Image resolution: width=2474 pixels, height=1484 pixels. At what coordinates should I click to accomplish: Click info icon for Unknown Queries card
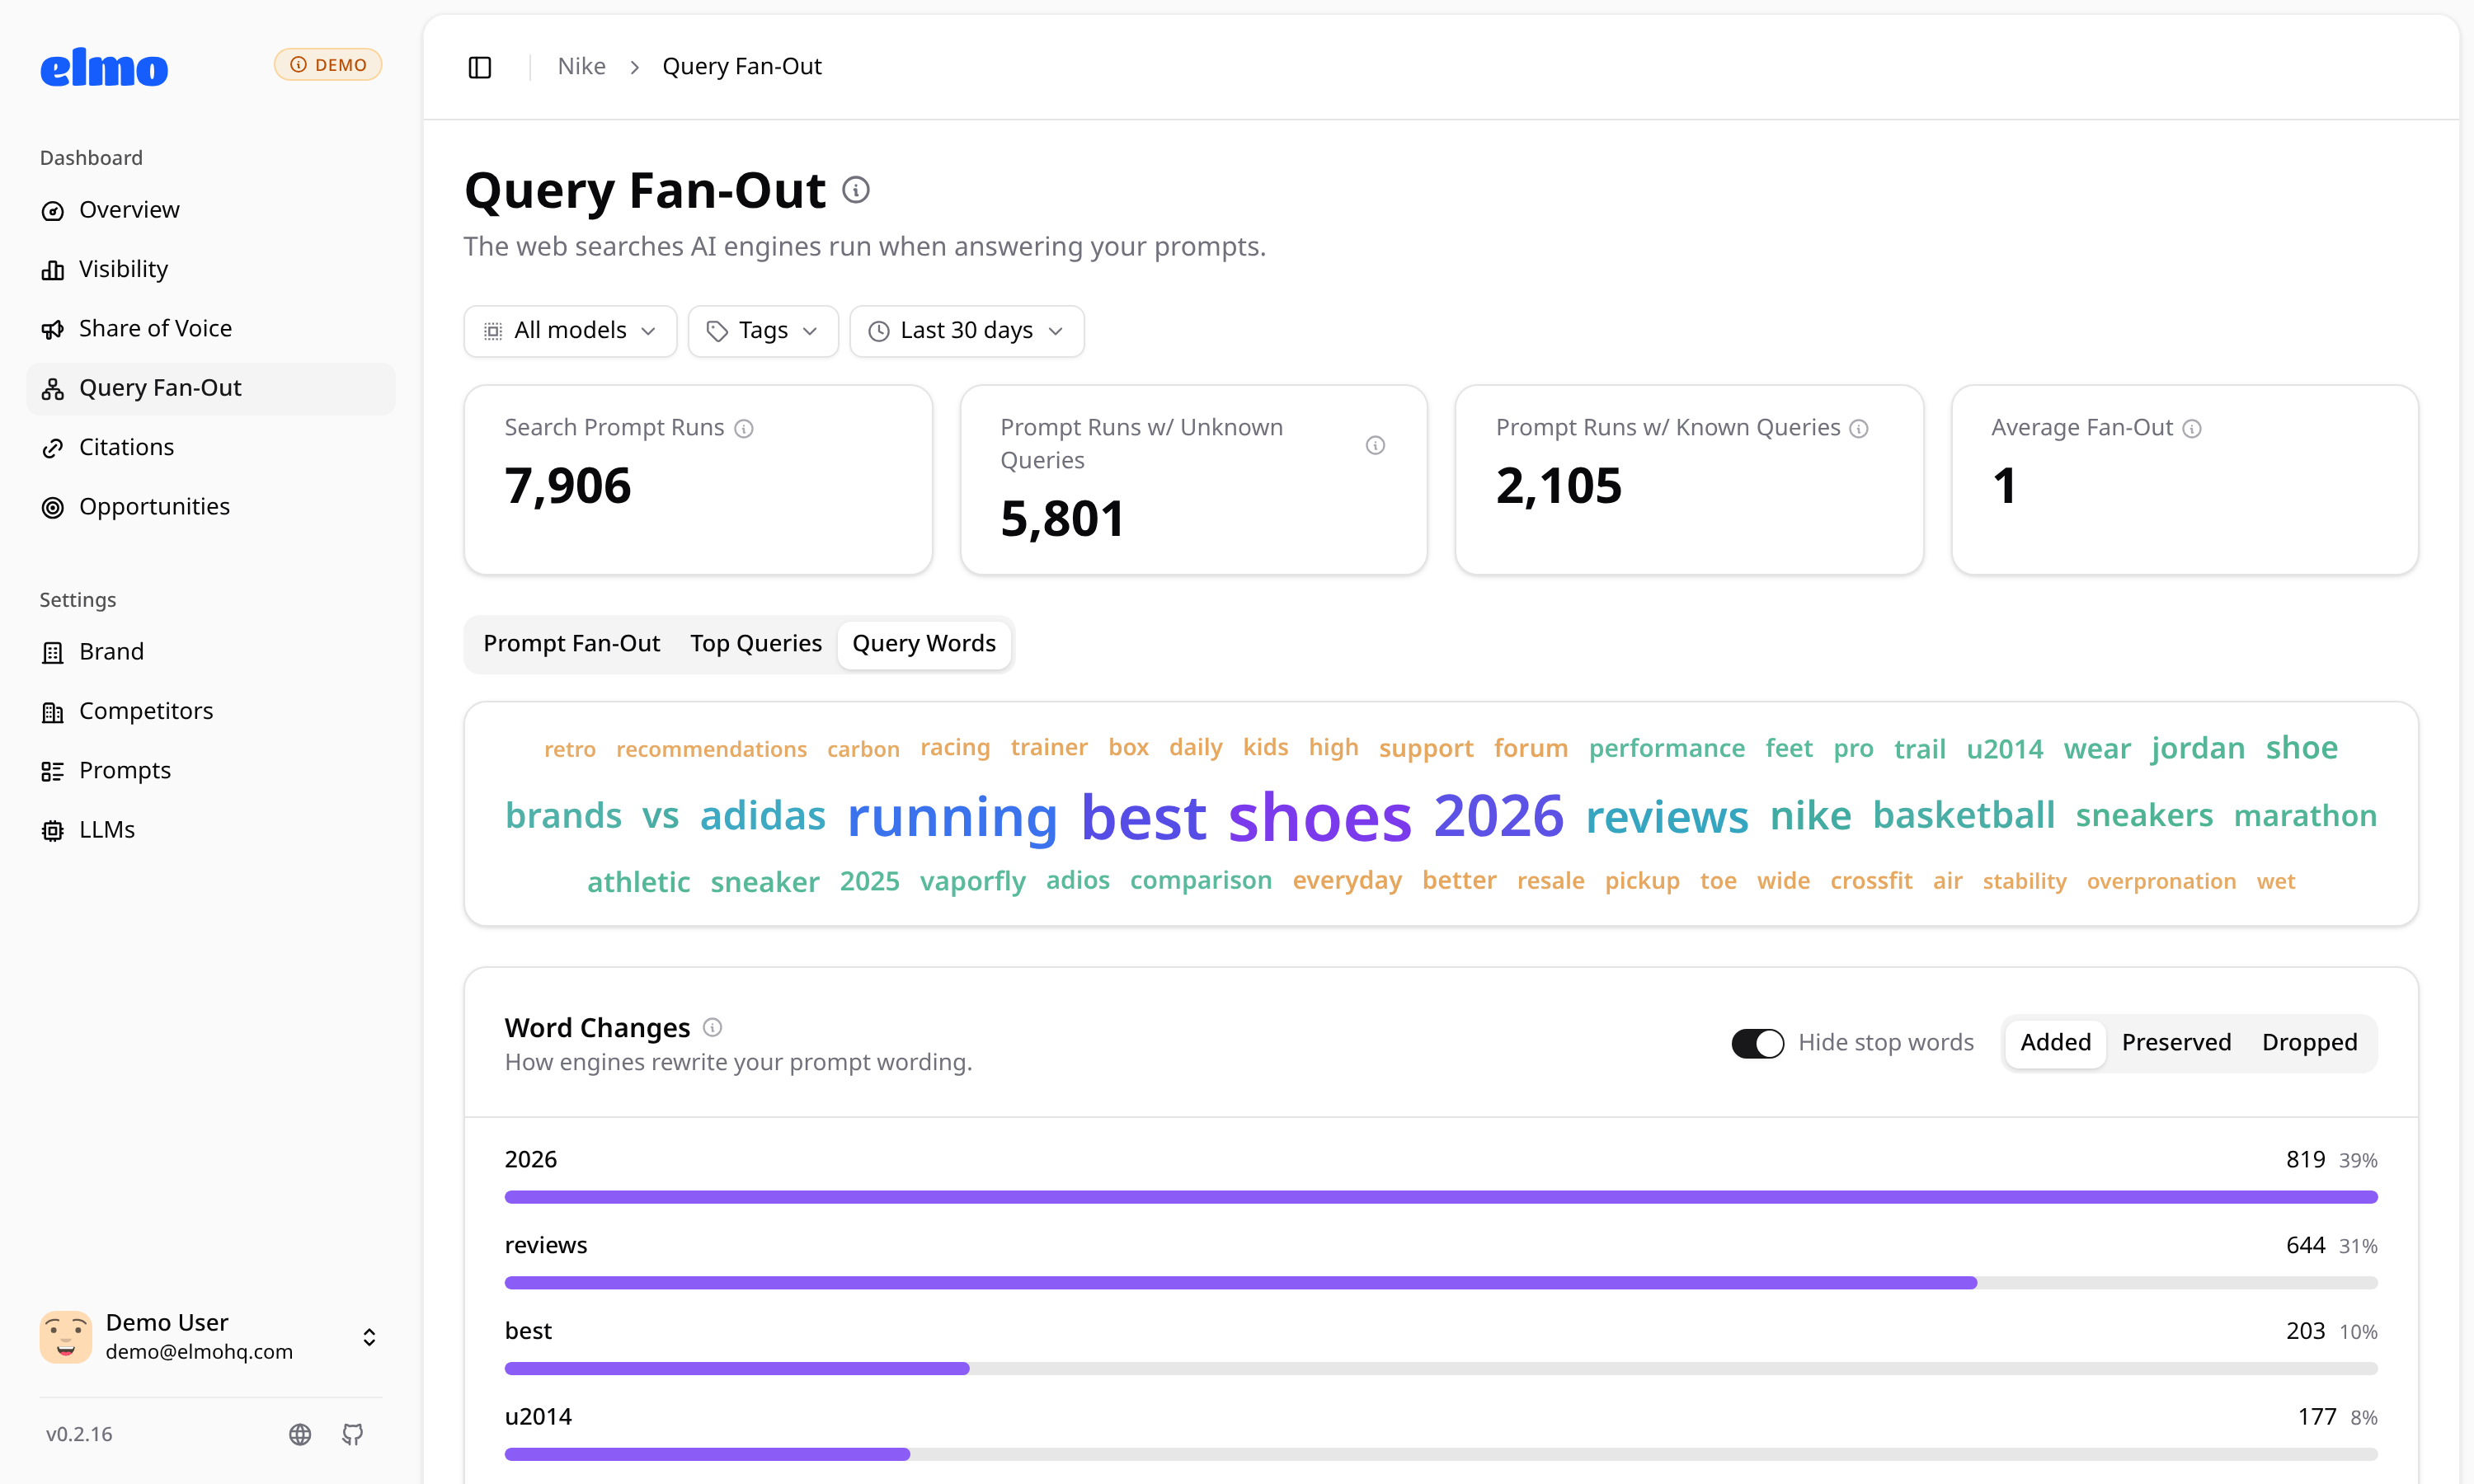point(1375,445)
